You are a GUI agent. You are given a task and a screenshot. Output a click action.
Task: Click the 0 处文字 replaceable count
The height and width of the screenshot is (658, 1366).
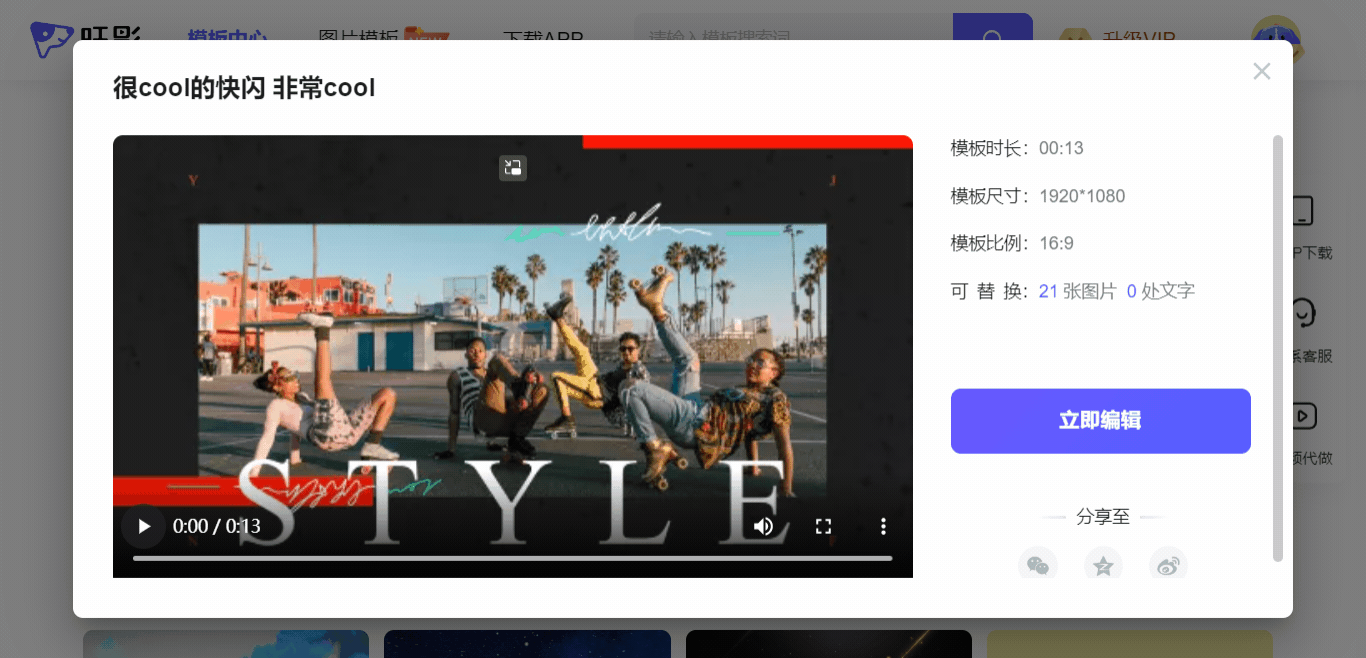point(1161,291)
